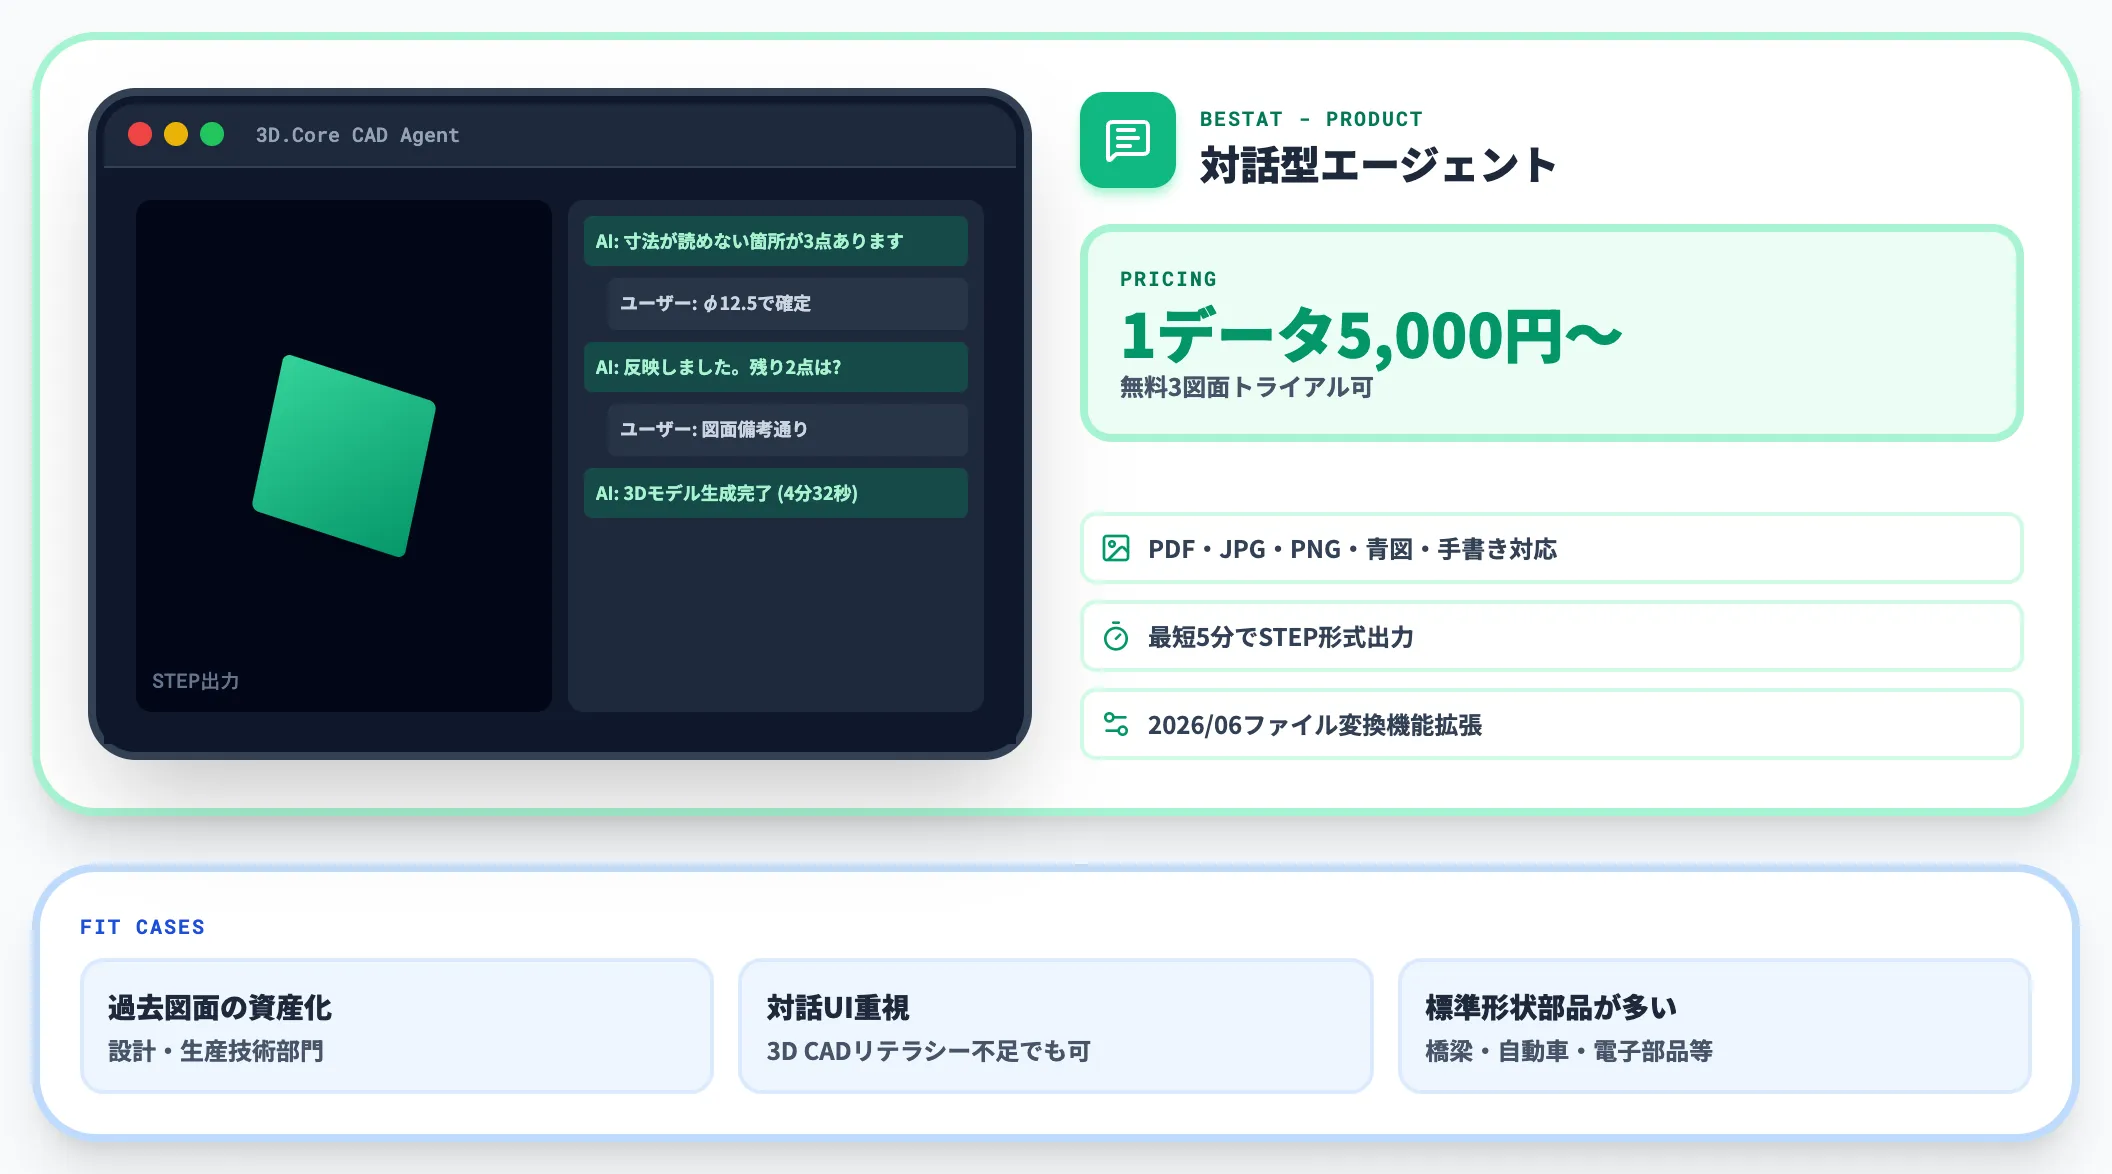Click the STEP出力 label in preview
2112x1174 pixels.
(196, 681)
